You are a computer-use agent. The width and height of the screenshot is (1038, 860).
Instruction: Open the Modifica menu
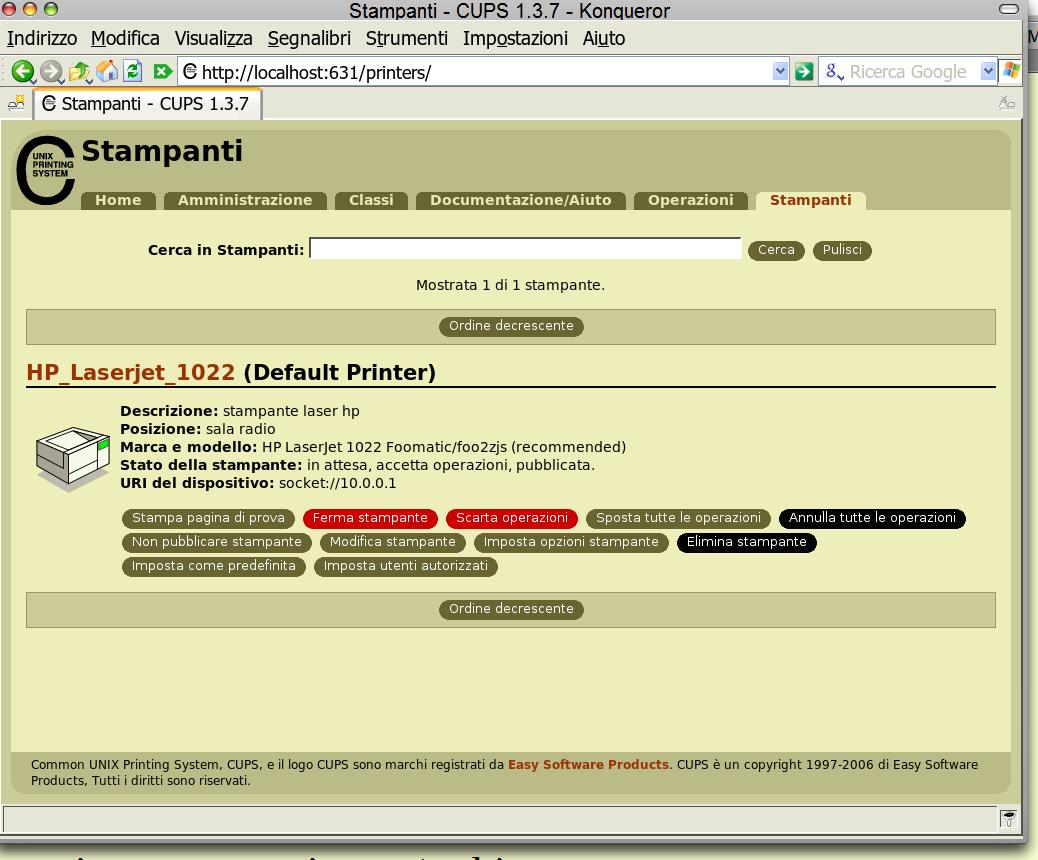[125, 38]
